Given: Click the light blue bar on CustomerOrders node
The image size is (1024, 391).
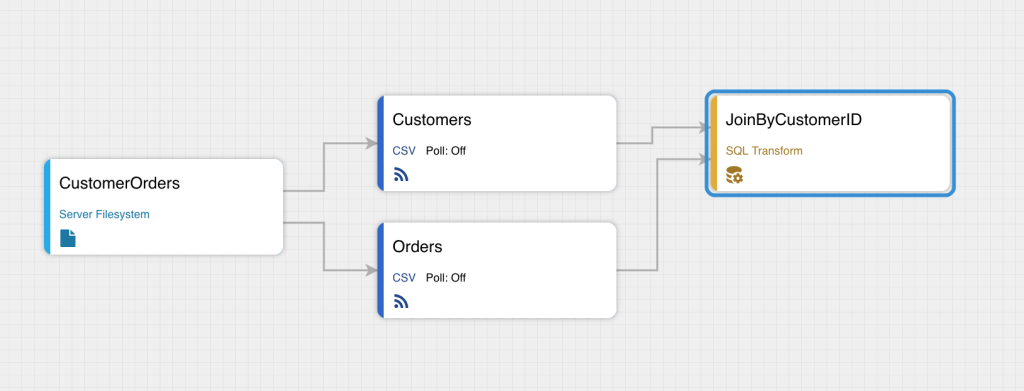Looking at the screenshot, I should (47, 206).
